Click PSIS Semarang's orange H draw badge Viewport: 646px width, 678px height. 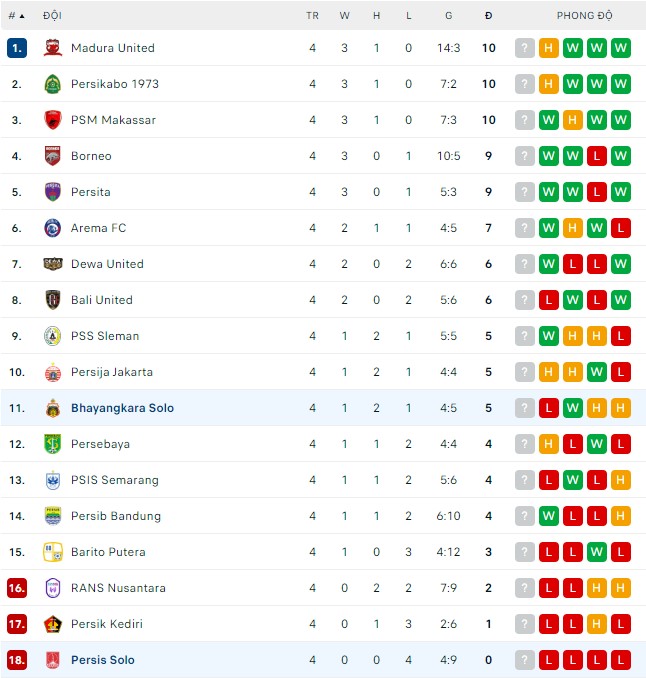pyautogui.click(x=620, y=480)
